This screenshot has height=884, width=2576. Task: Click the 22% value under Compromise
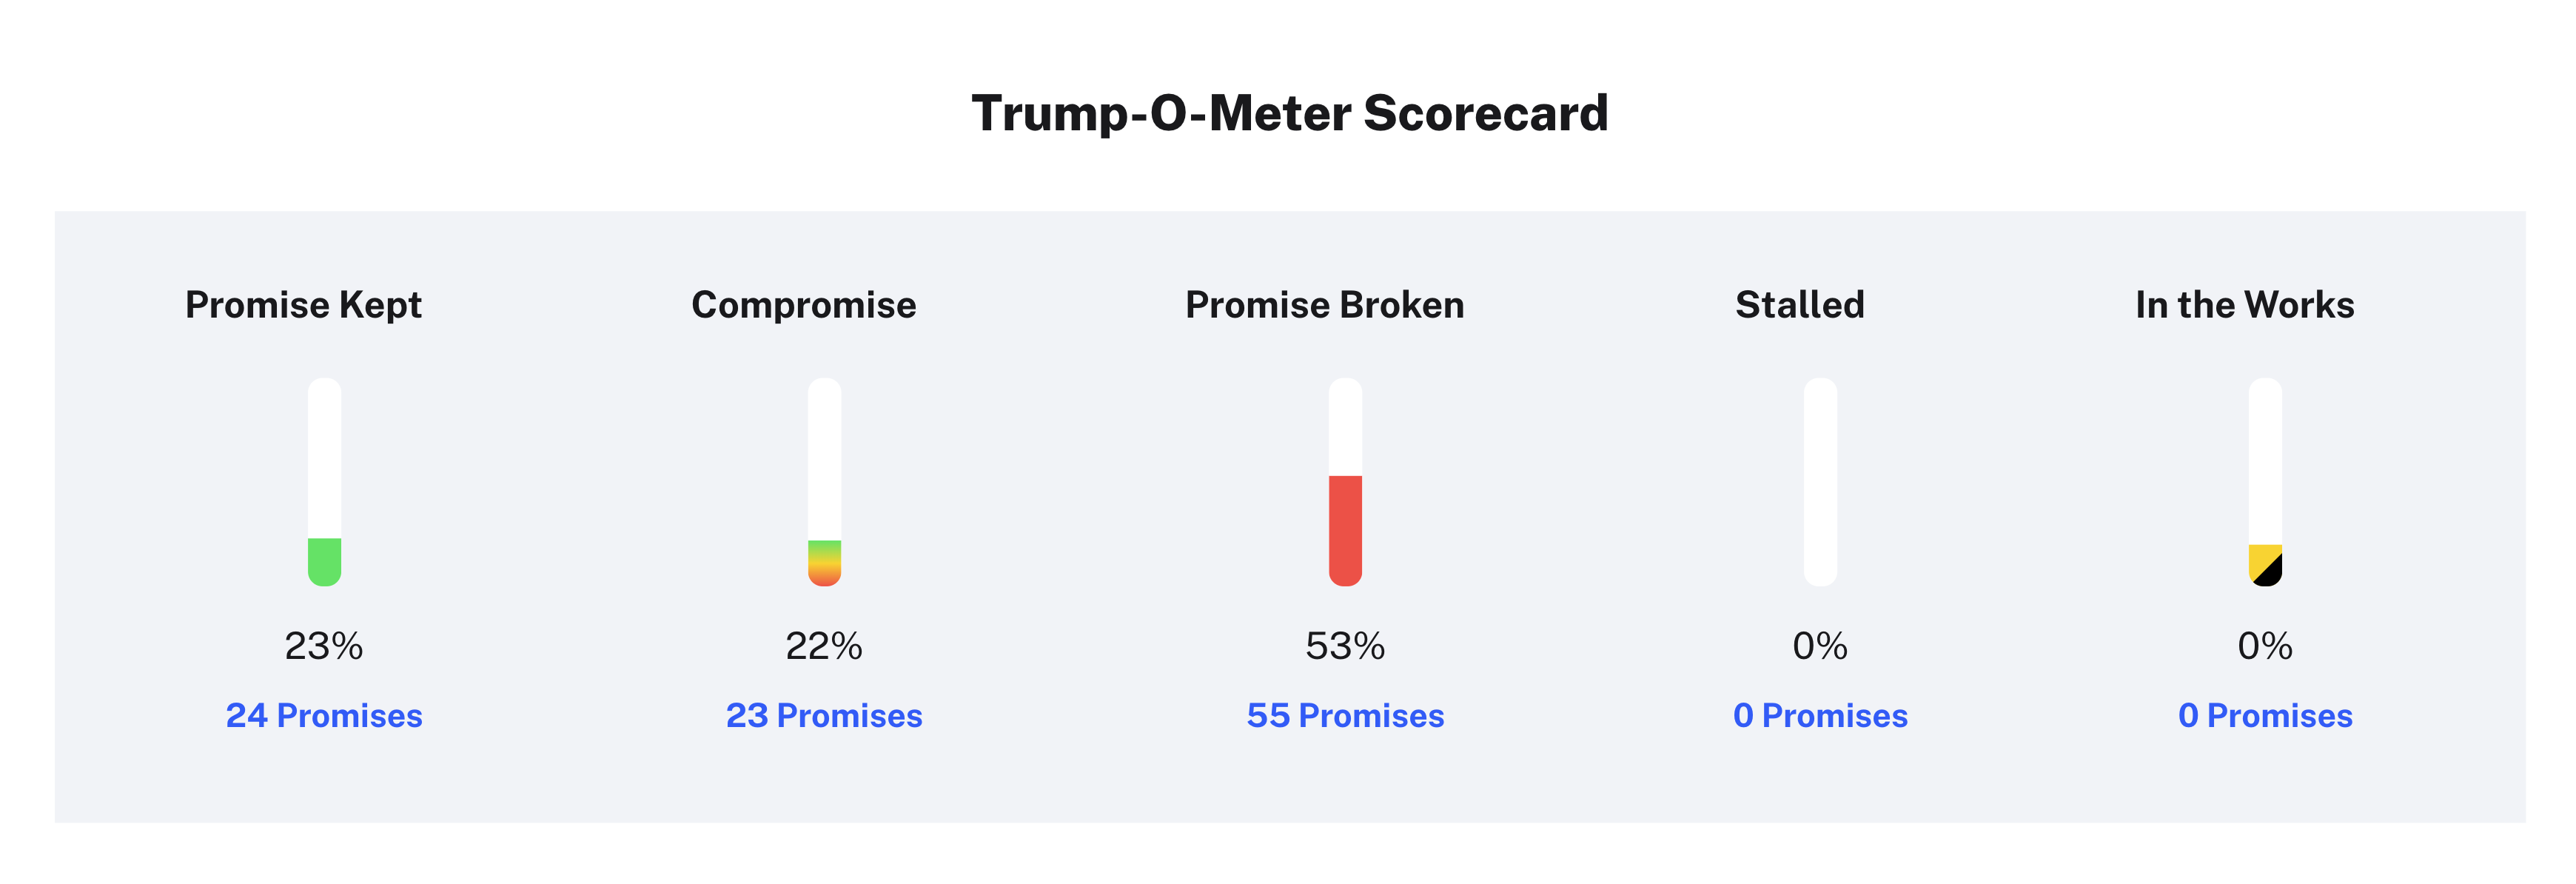click(x=824, y=646)
